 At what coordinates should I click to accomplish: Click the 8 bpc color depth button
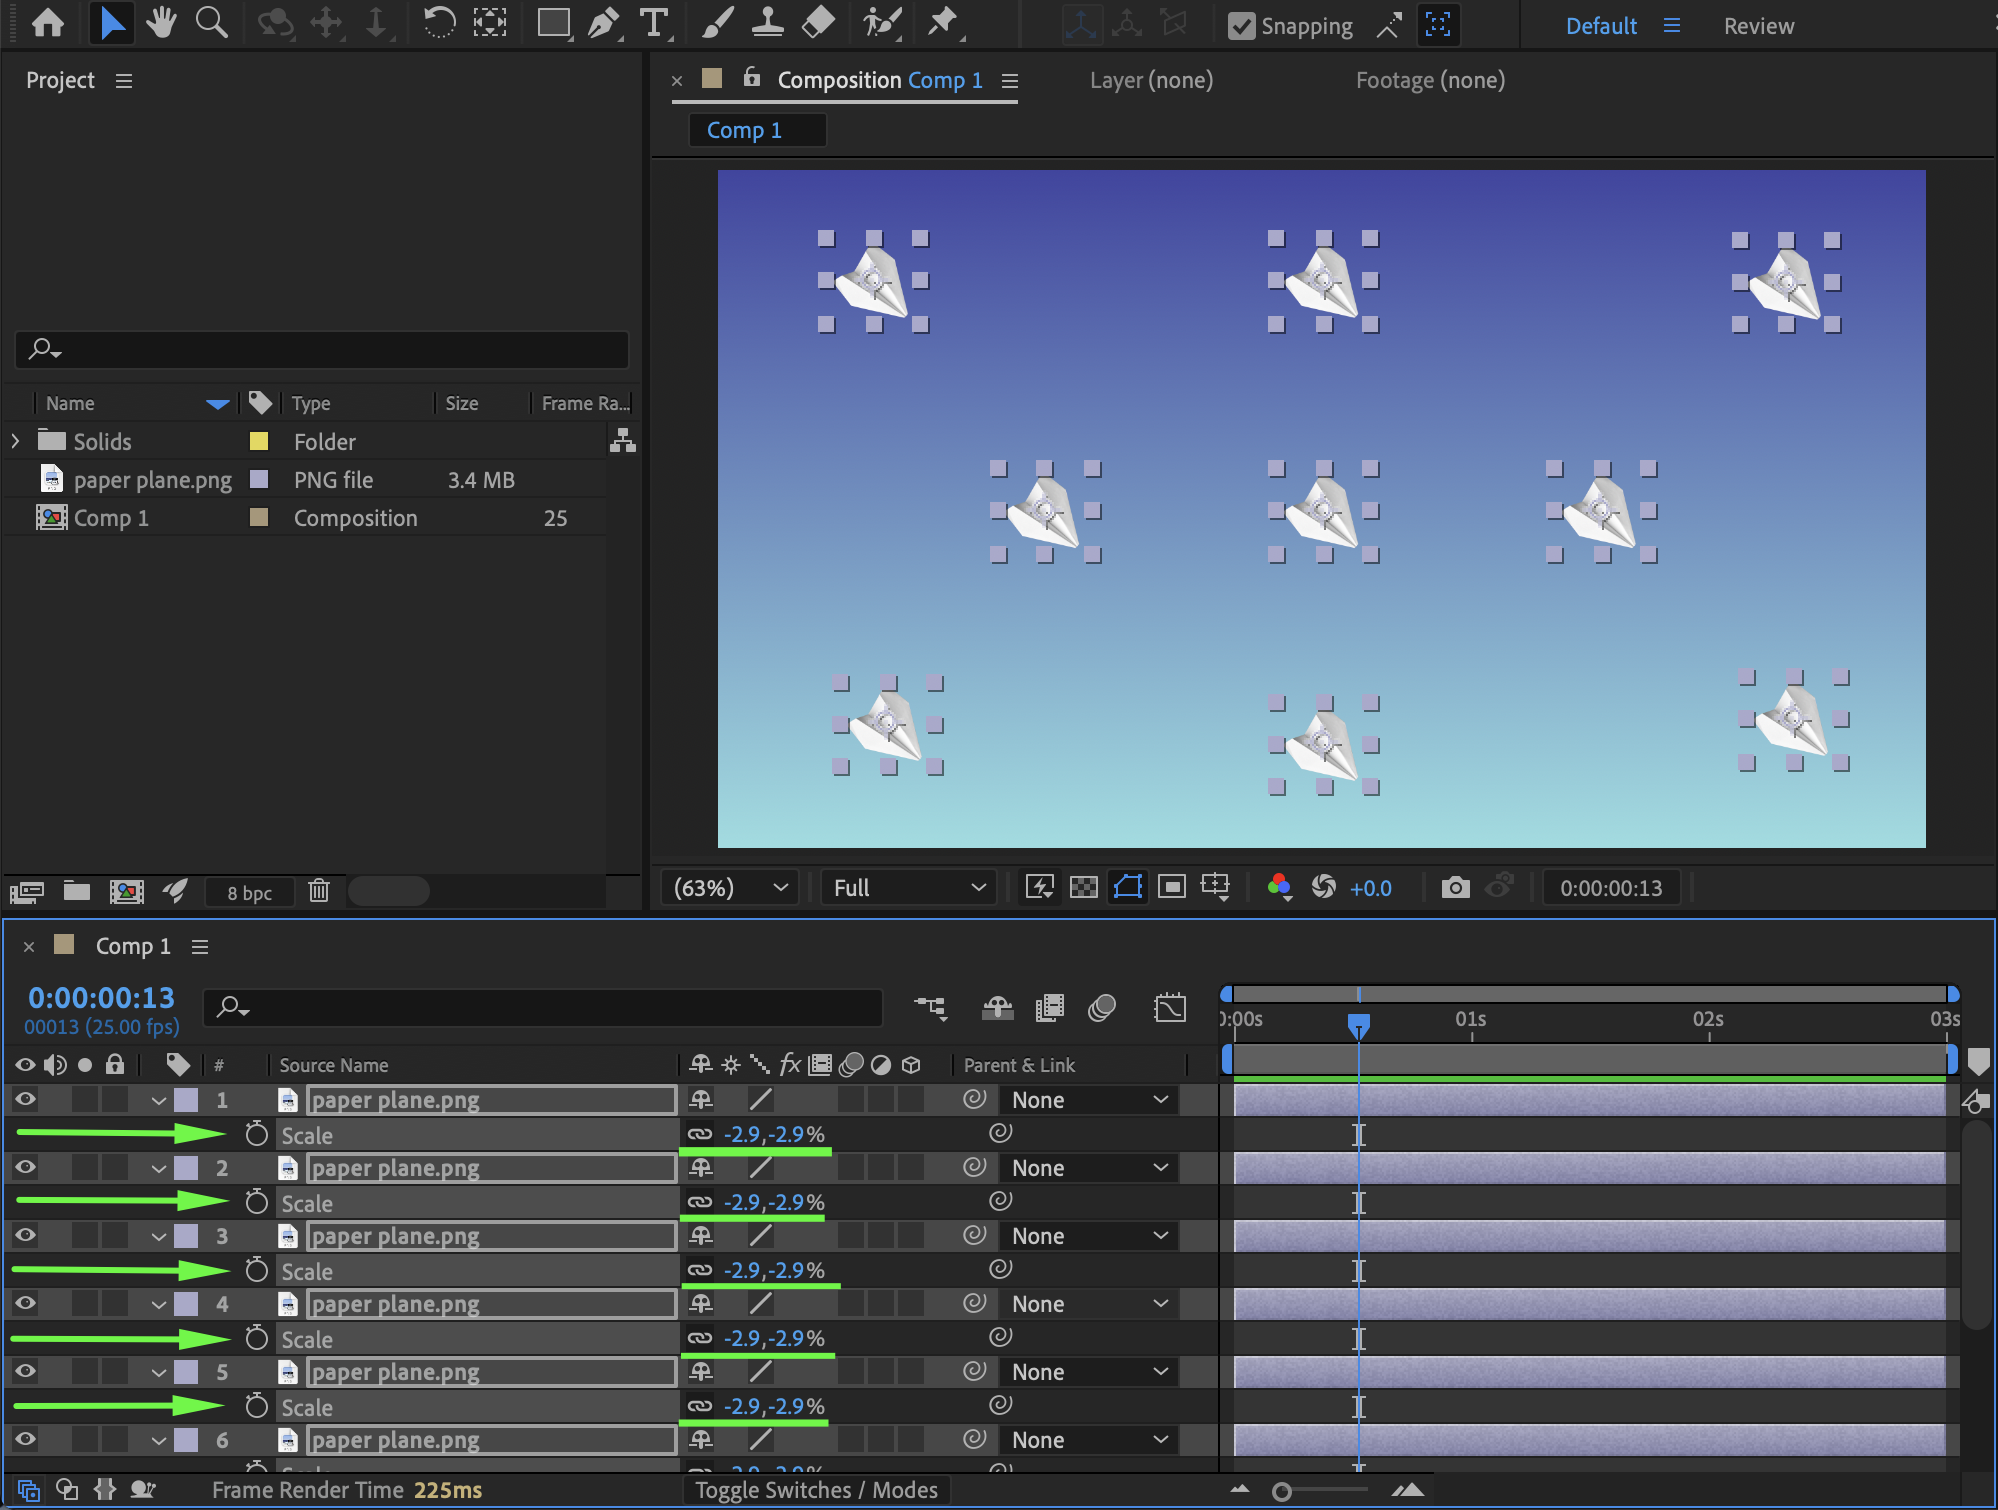pyautogui.click(x=249, y=893)
